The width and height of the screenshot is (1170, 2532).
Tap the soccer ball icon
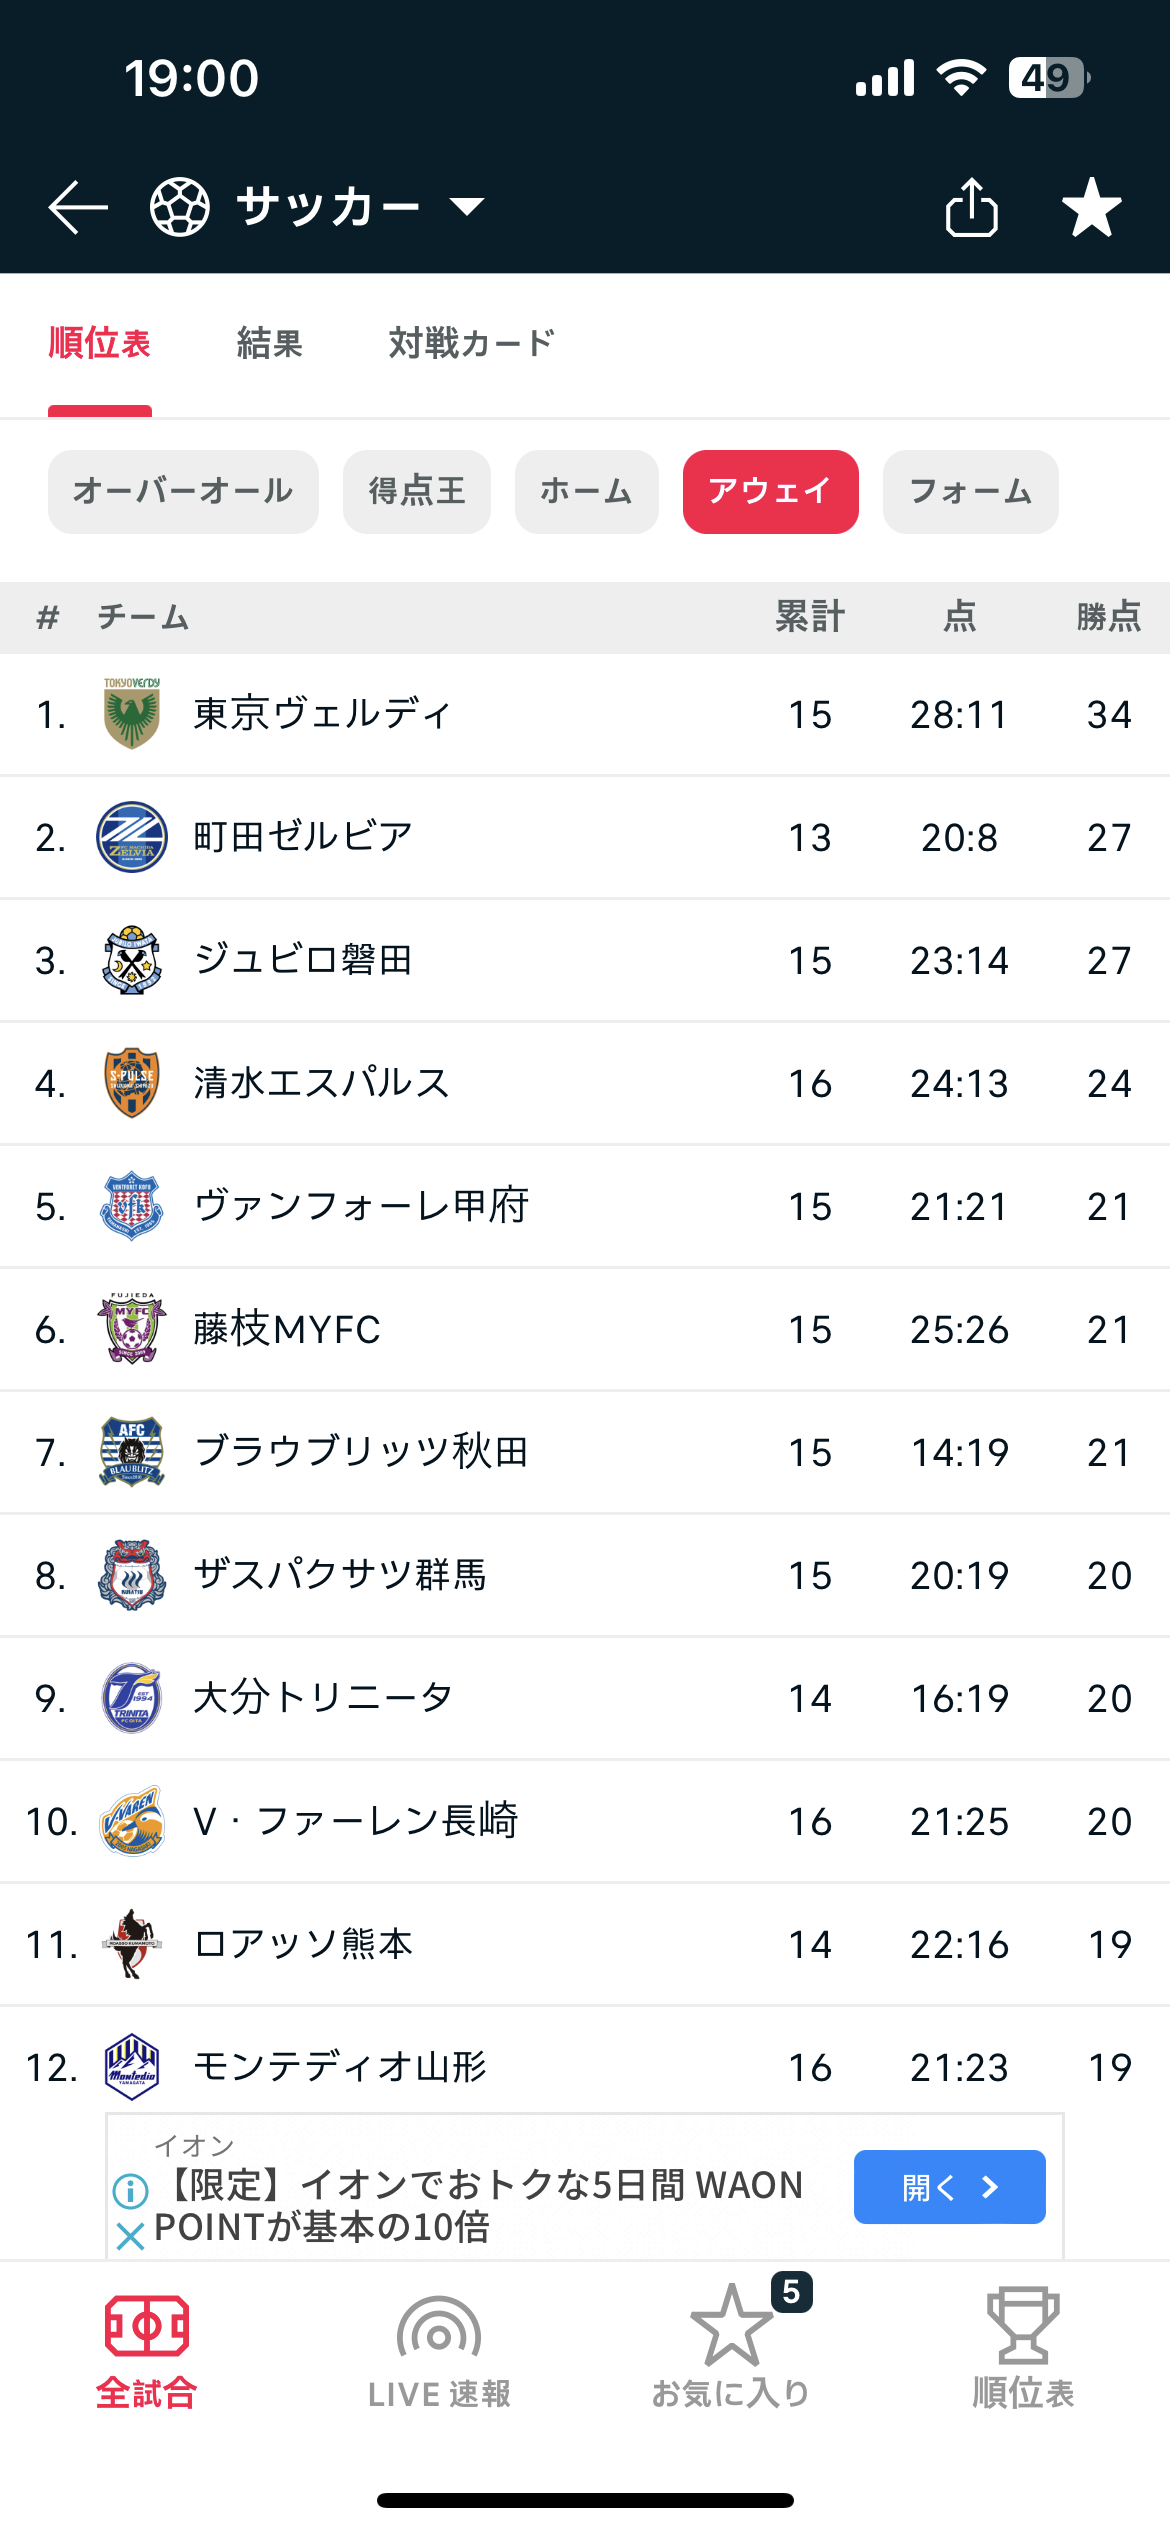[180, 207]
